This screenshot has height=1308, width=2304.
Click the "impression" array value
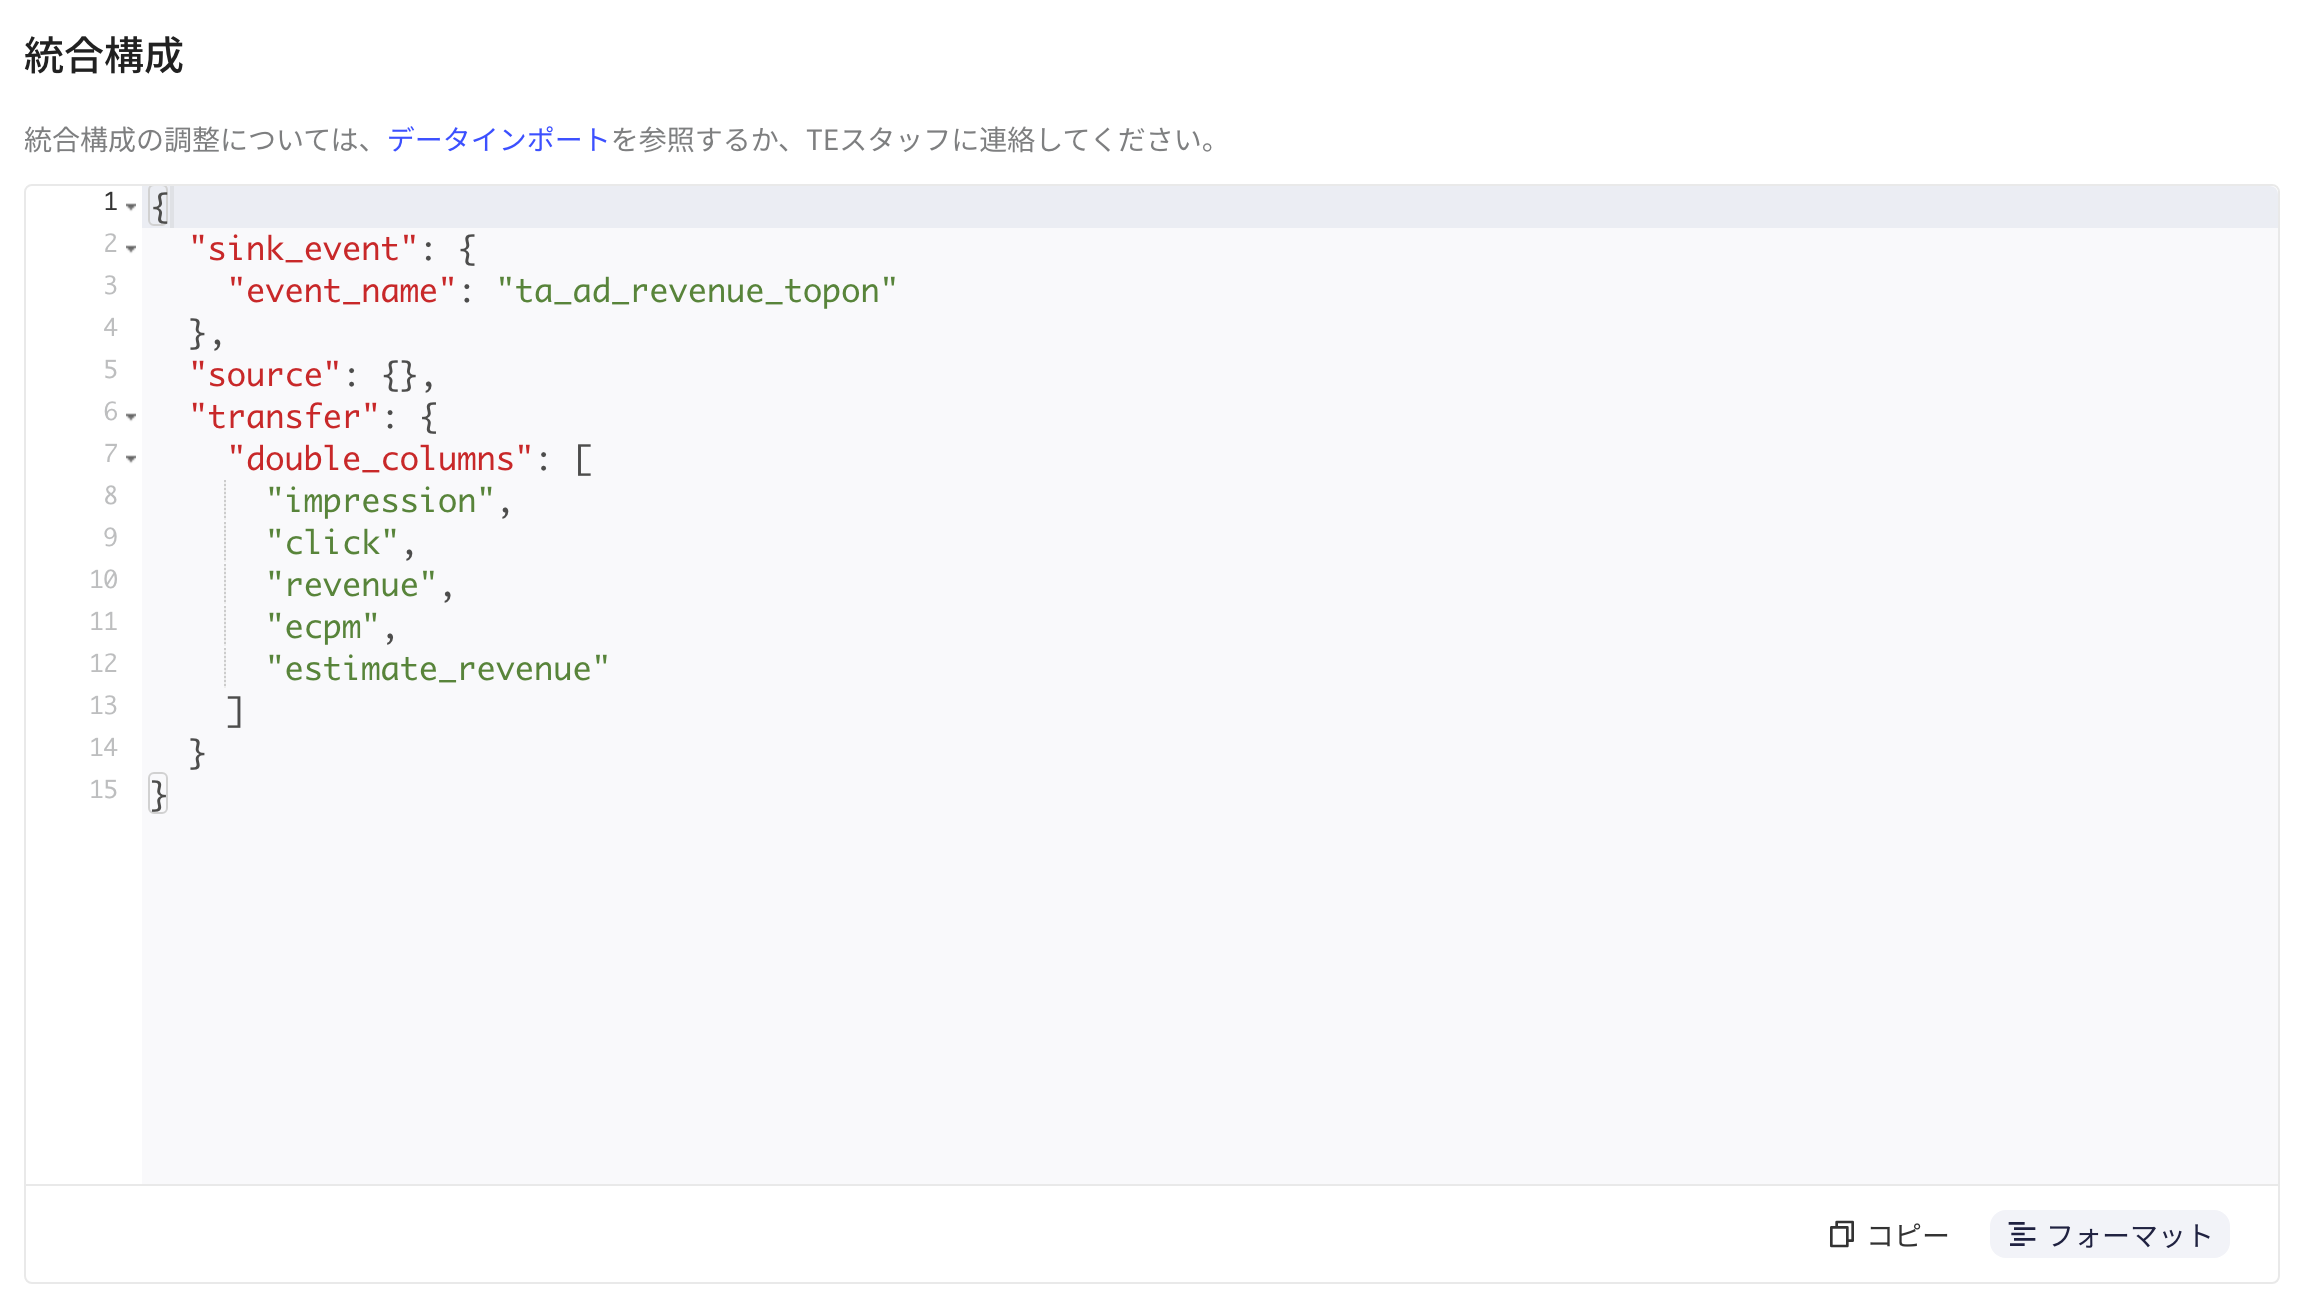[380, 500]
